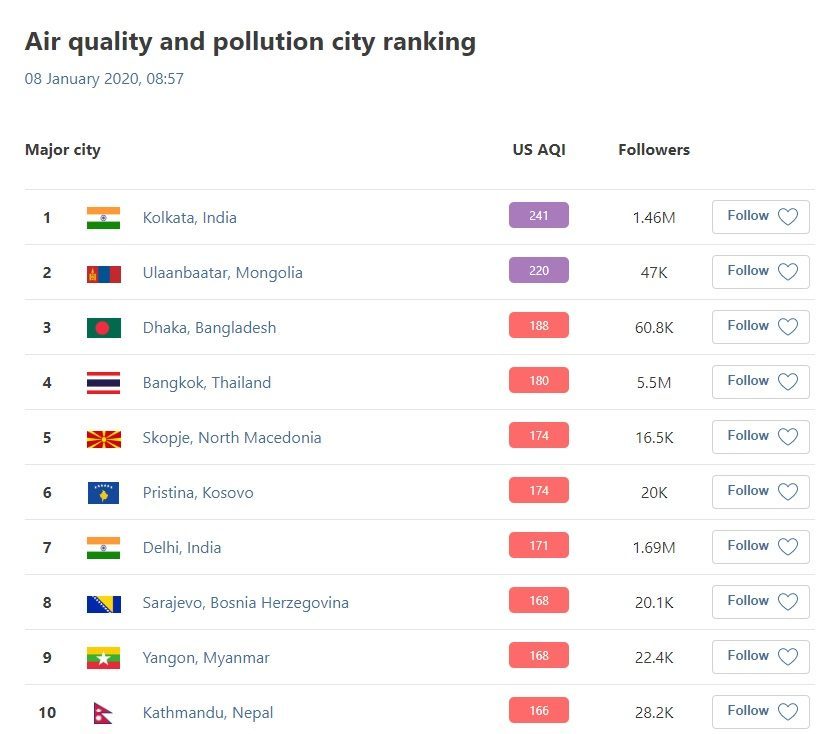Click the Mongolia flag icon
Viewport: 817px width, 734px height.
[103, 273]
